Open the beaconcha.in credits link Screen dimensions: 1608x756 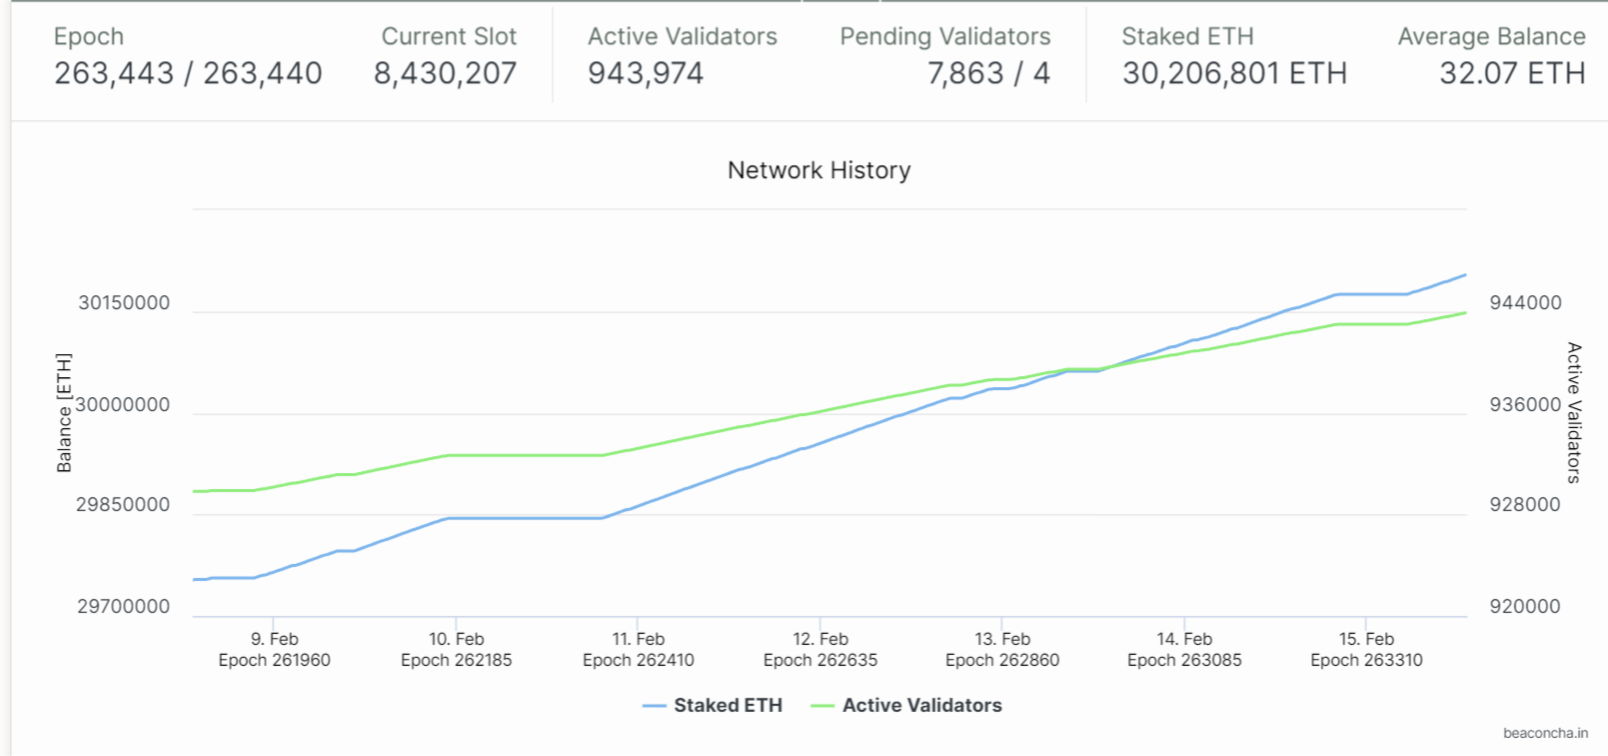click(x=1545, y=733)
